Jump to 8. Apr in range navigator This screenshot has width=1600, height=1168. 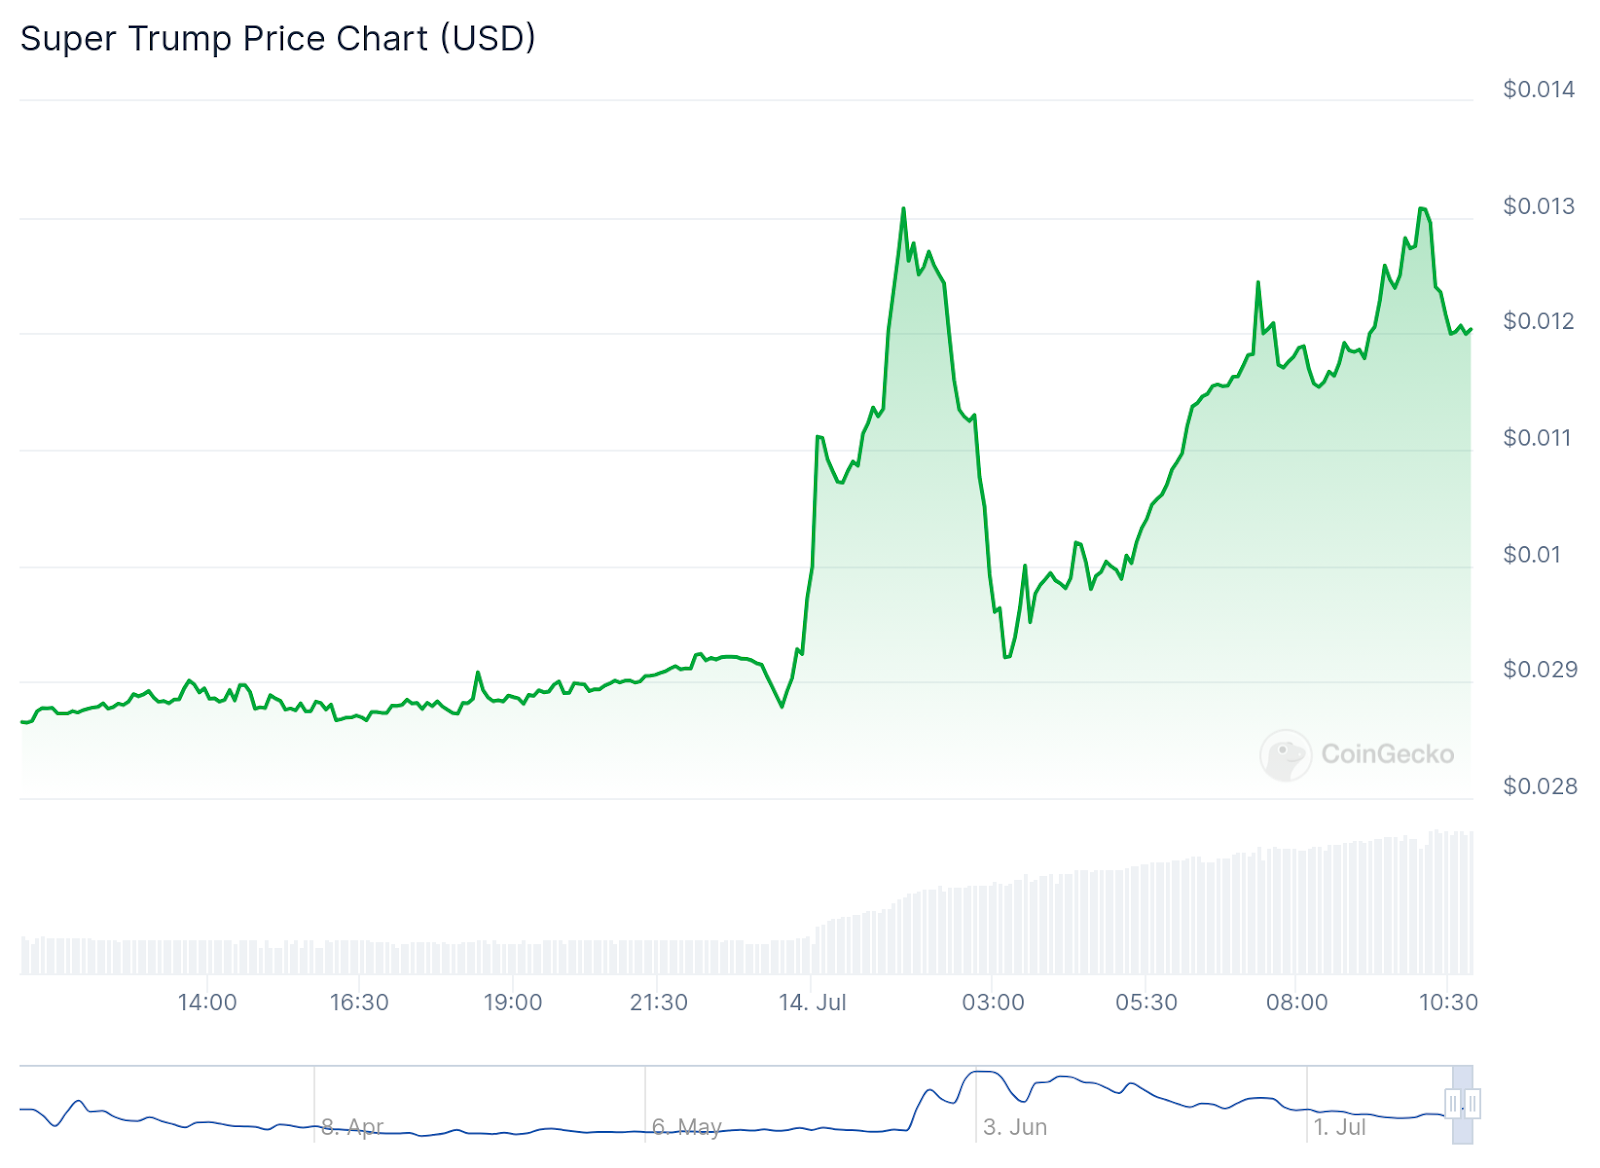pos(352,1127)
